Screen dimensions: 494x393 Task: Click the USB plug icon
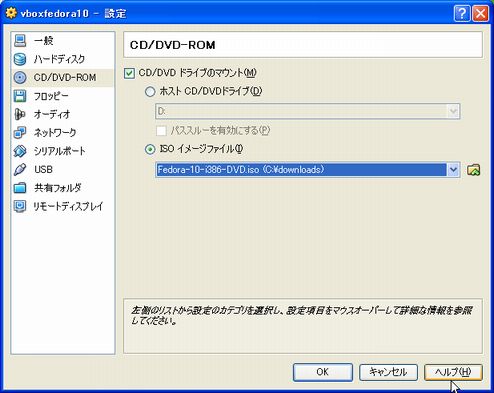[20, 170]
